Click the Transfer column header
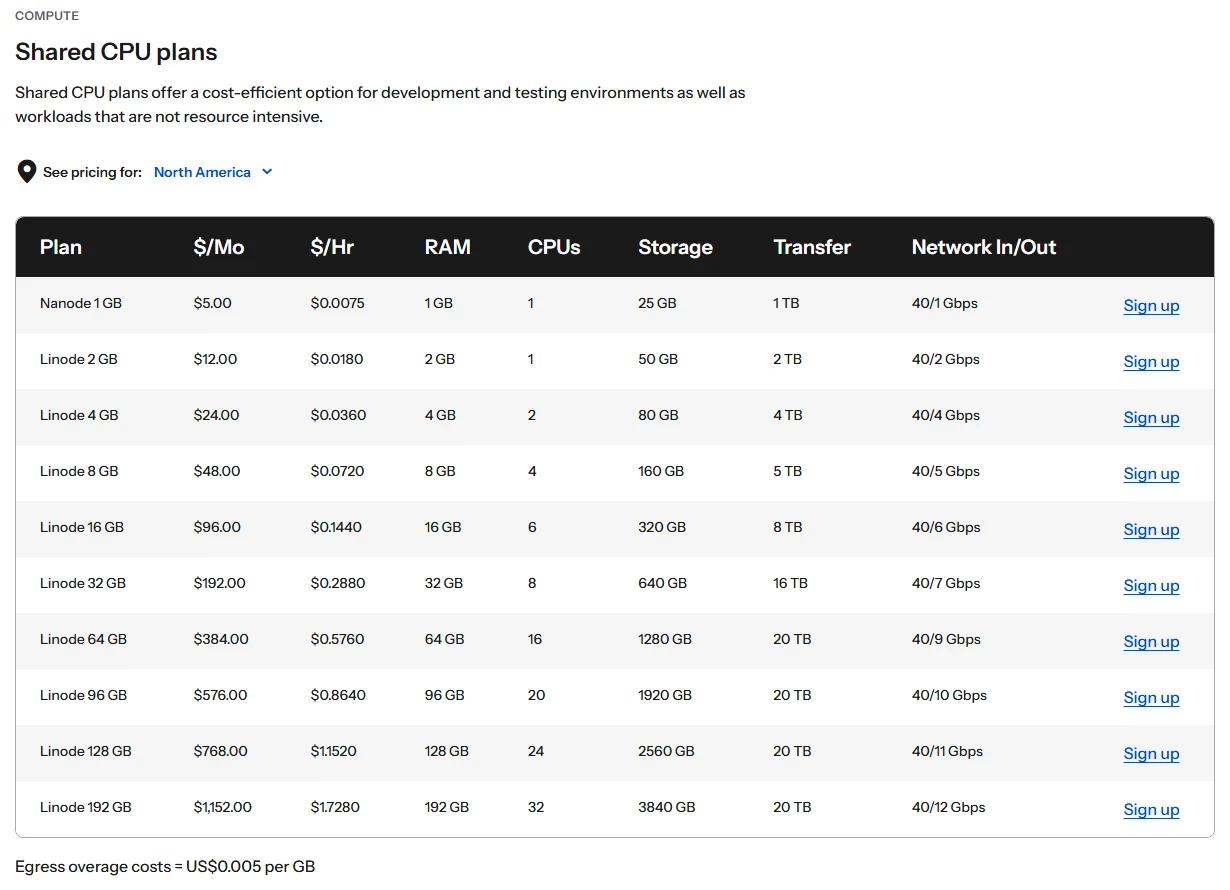The width and height of the screenshot is (1230, 890). click(x=812, y=247)
